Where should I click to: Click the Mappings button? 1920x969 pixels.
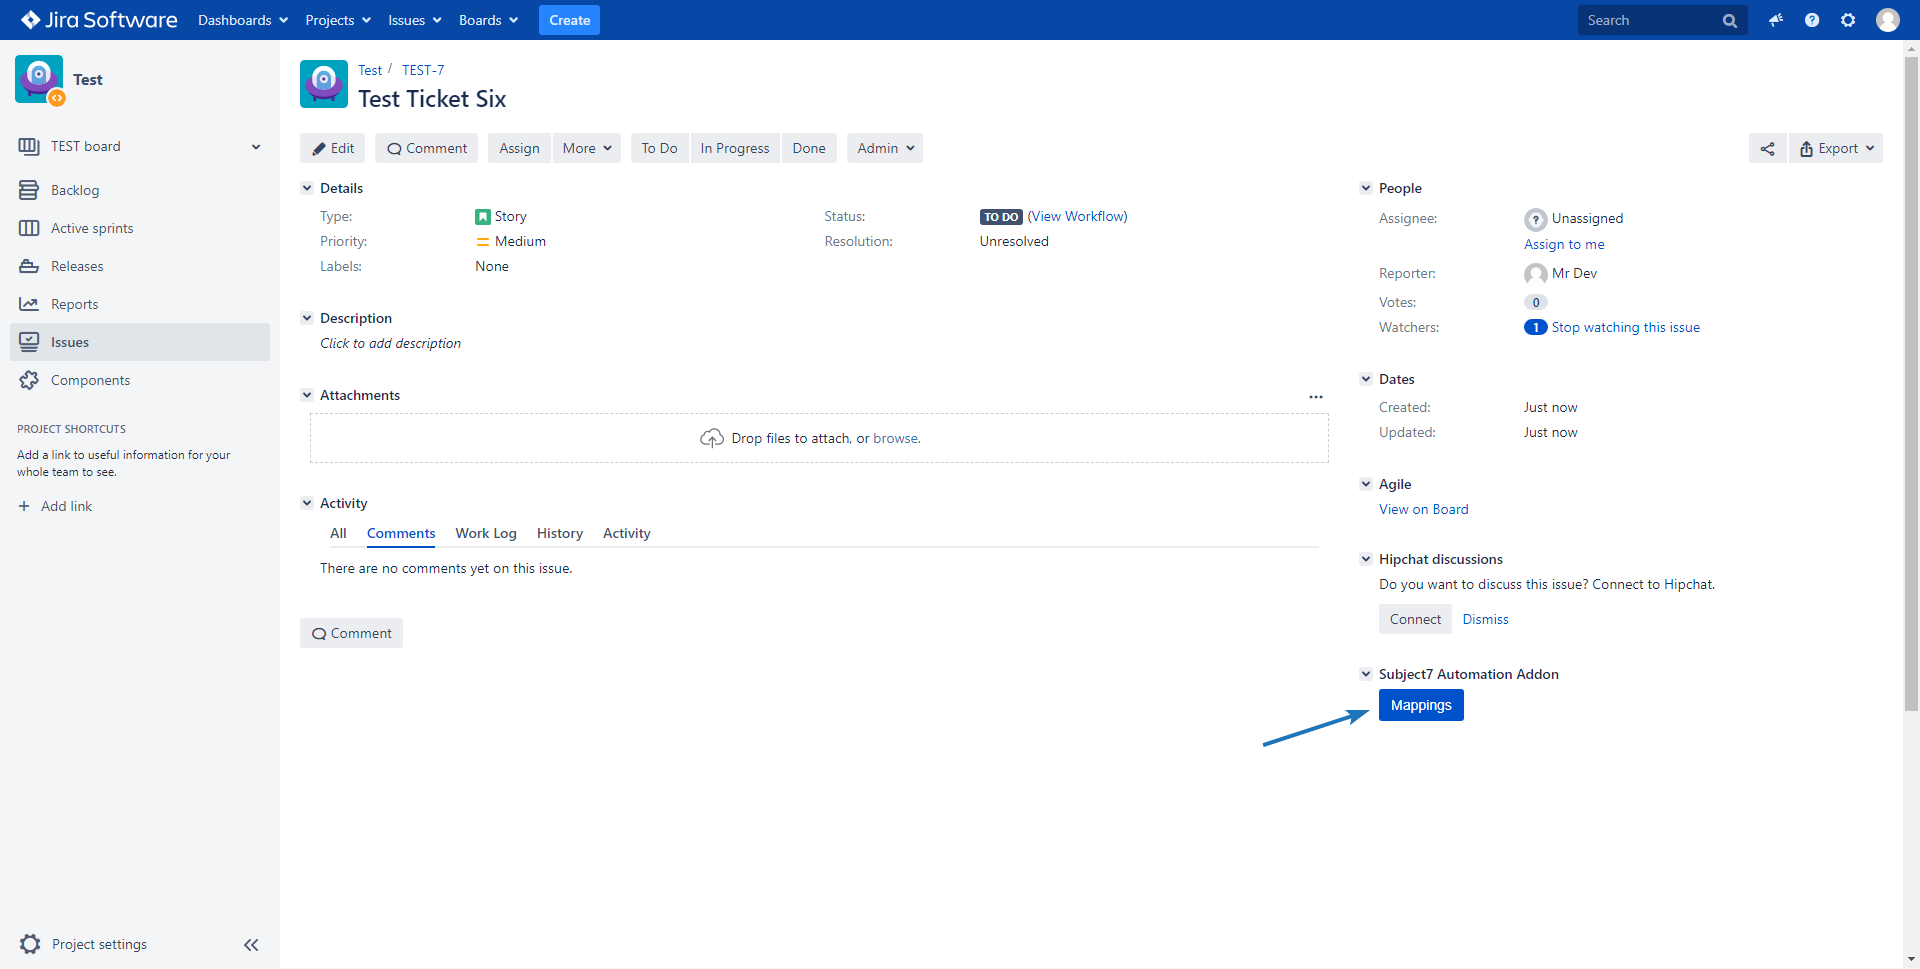[x=1421, y=705]
